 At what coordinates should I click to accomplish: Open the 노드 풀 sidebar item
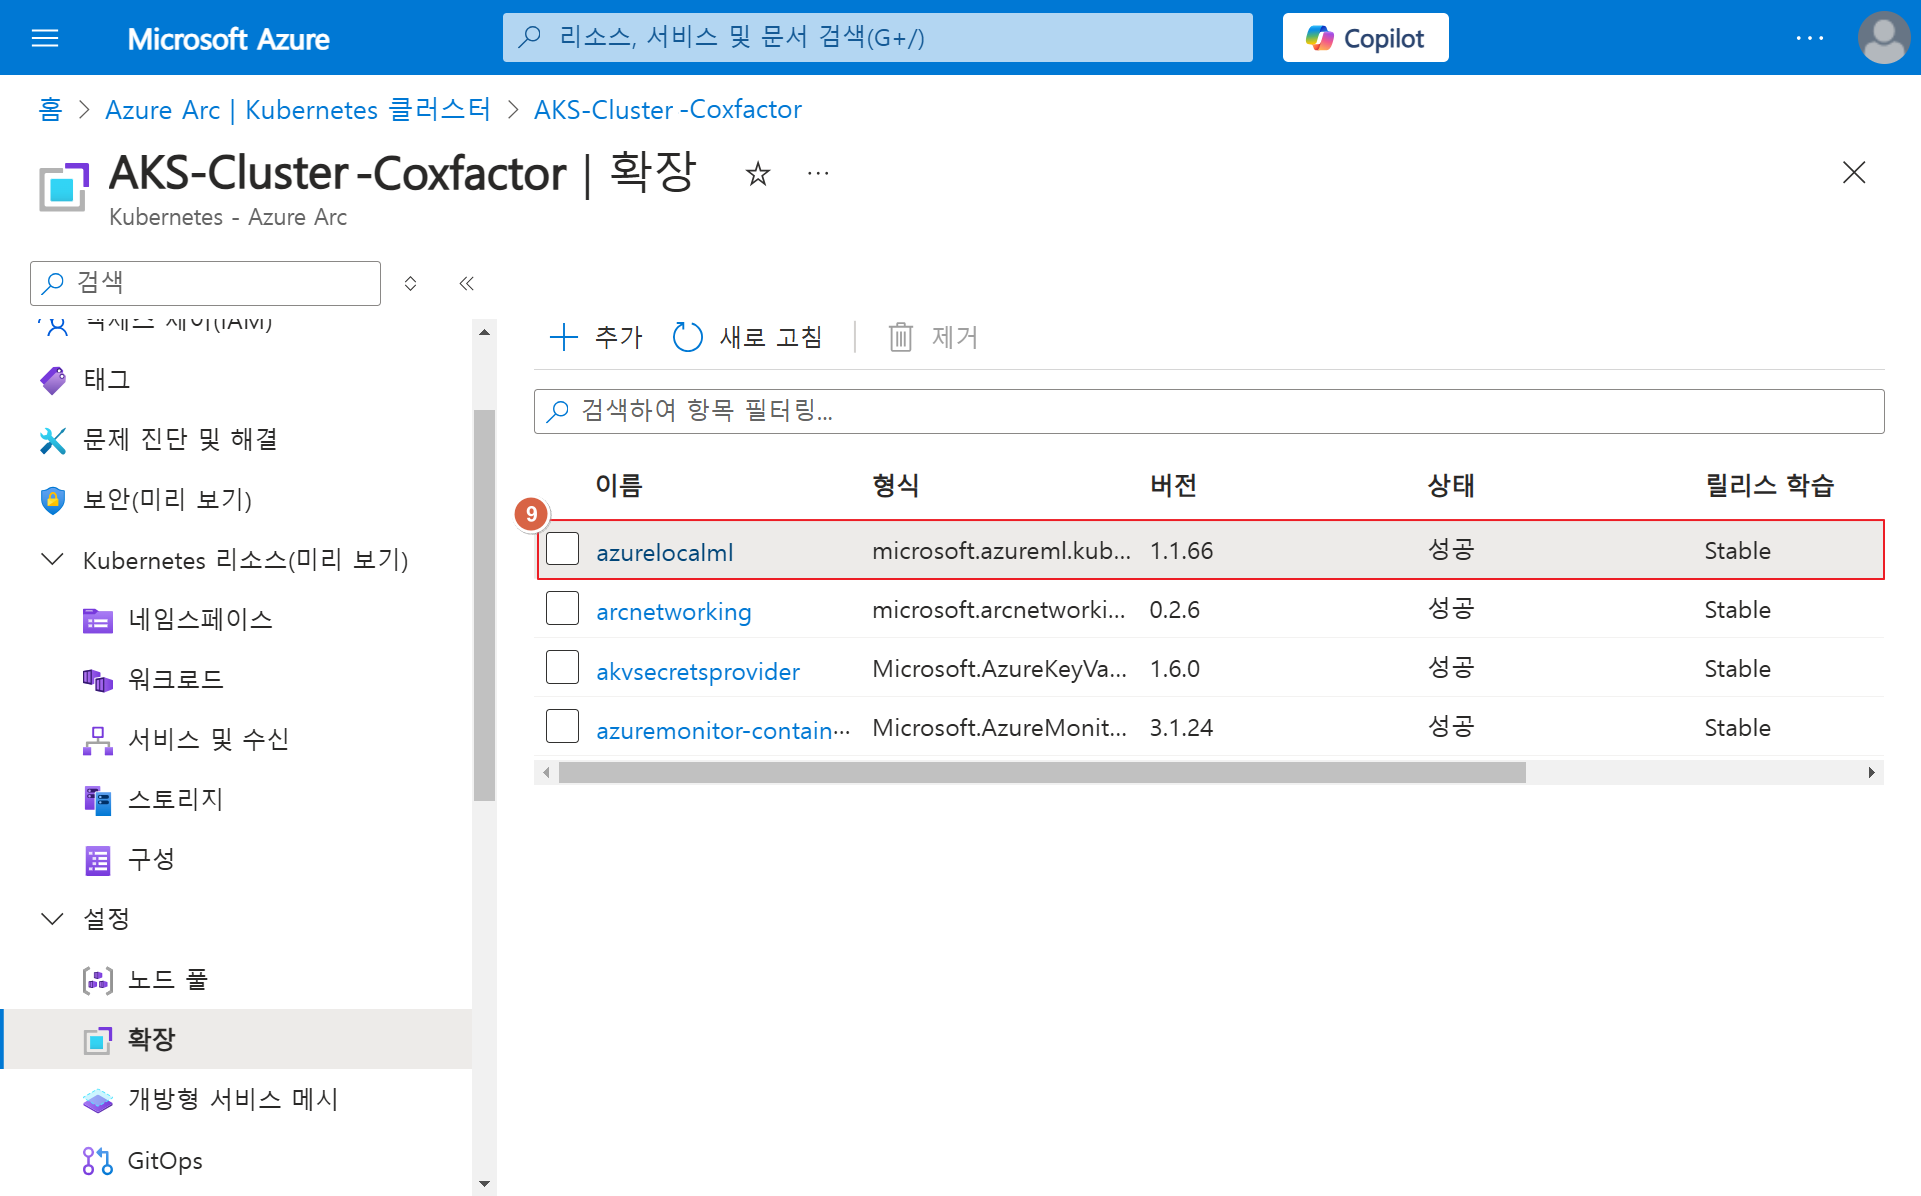(x=167, y=979)
